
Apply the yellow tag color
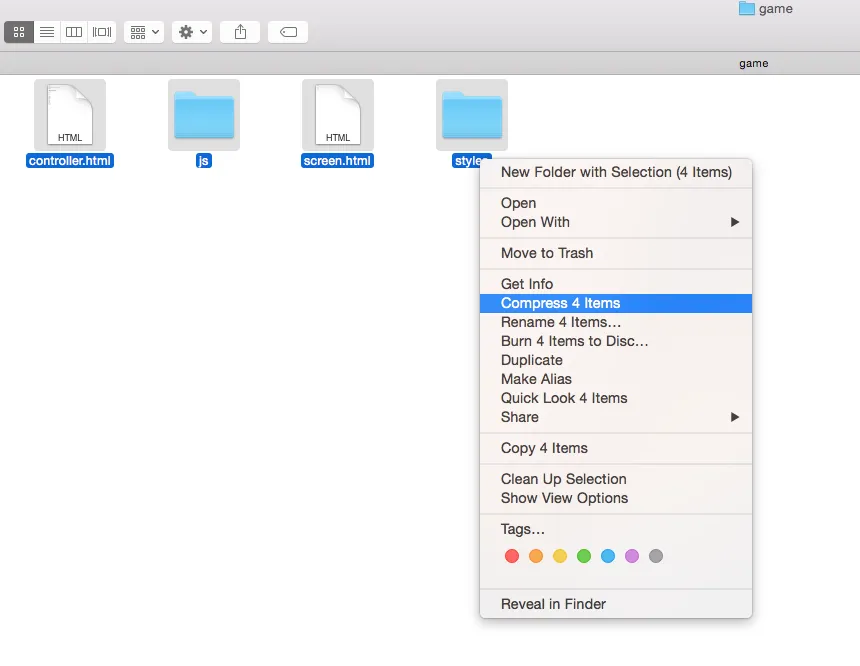tap(560, 556)
